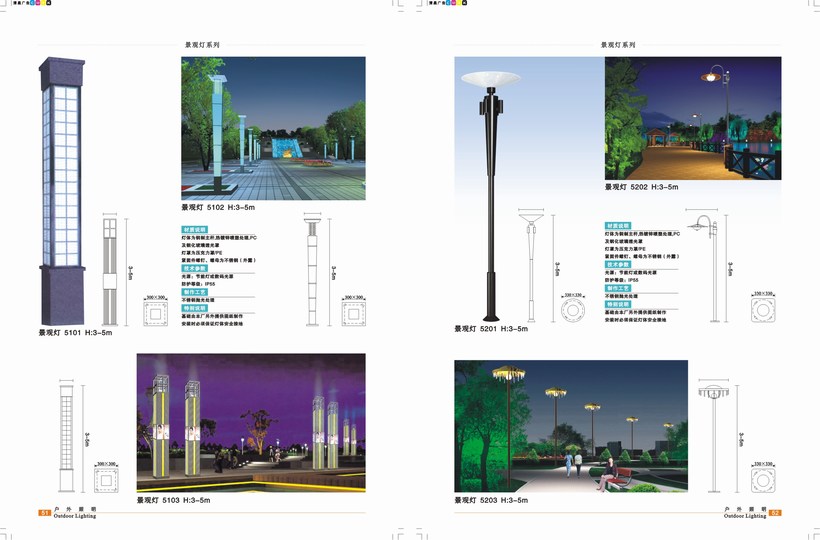
Task: Select the 5202 lakeside walkway photo
Action: [696, 118]
